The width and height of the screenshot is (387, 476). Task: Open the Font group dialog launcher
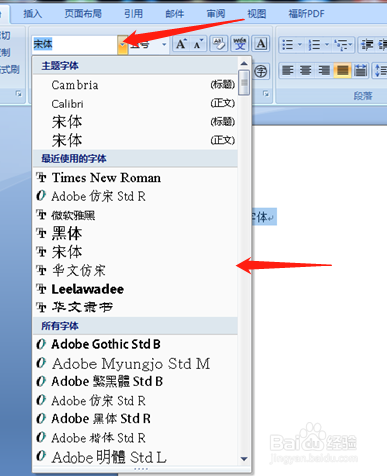266,94
